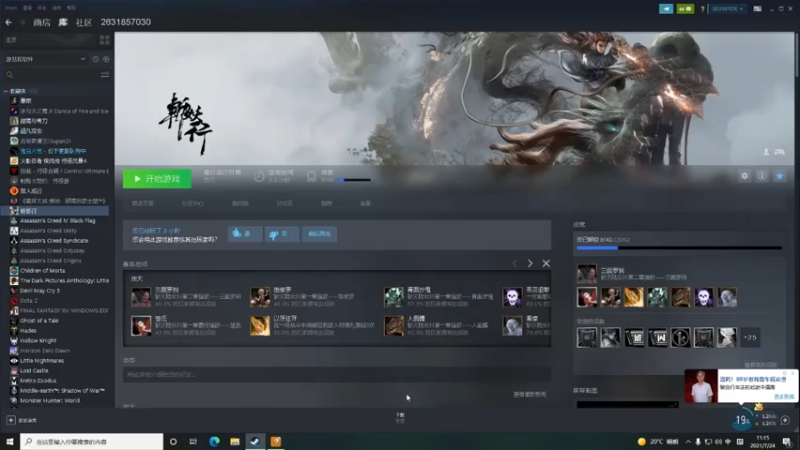Select Dota 2 in library

click(29, 301)
